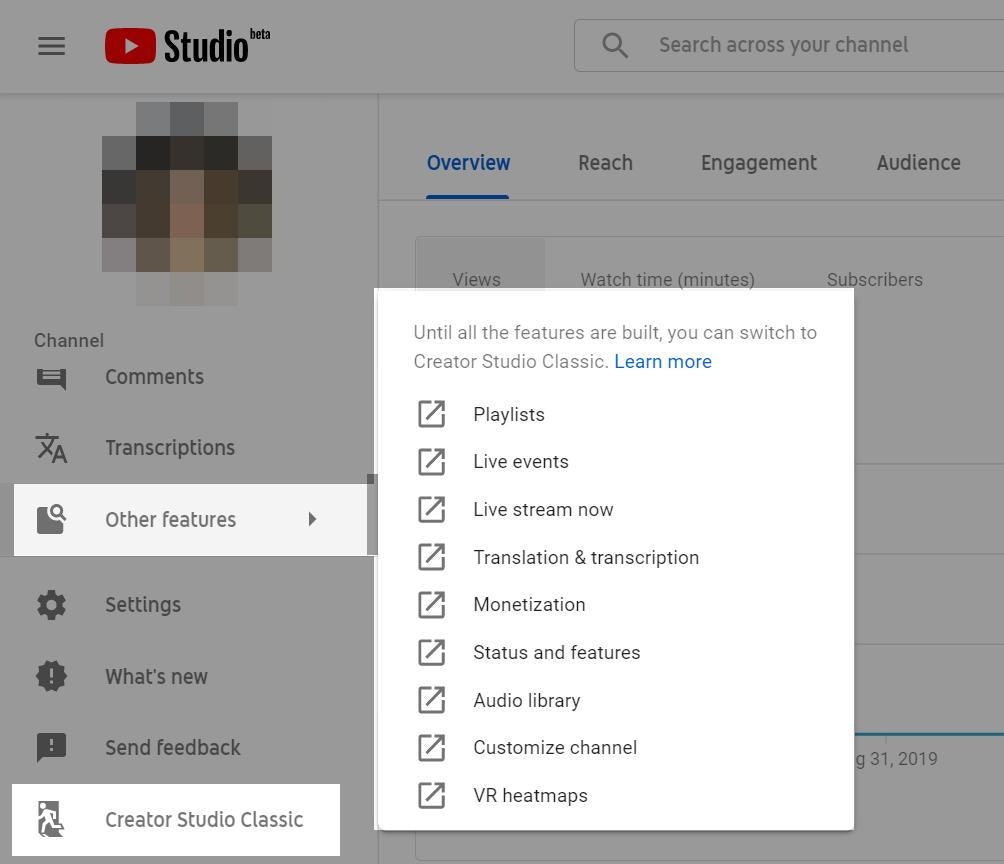Open the Monetization page

pos(529,604)
